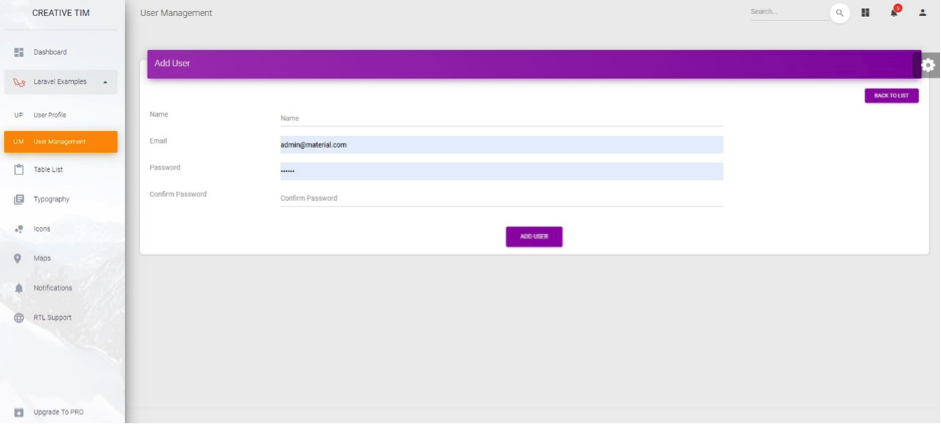Click the search magnifier button
The width and height of the screenshot is (941, 424).
tap(839, 13)
